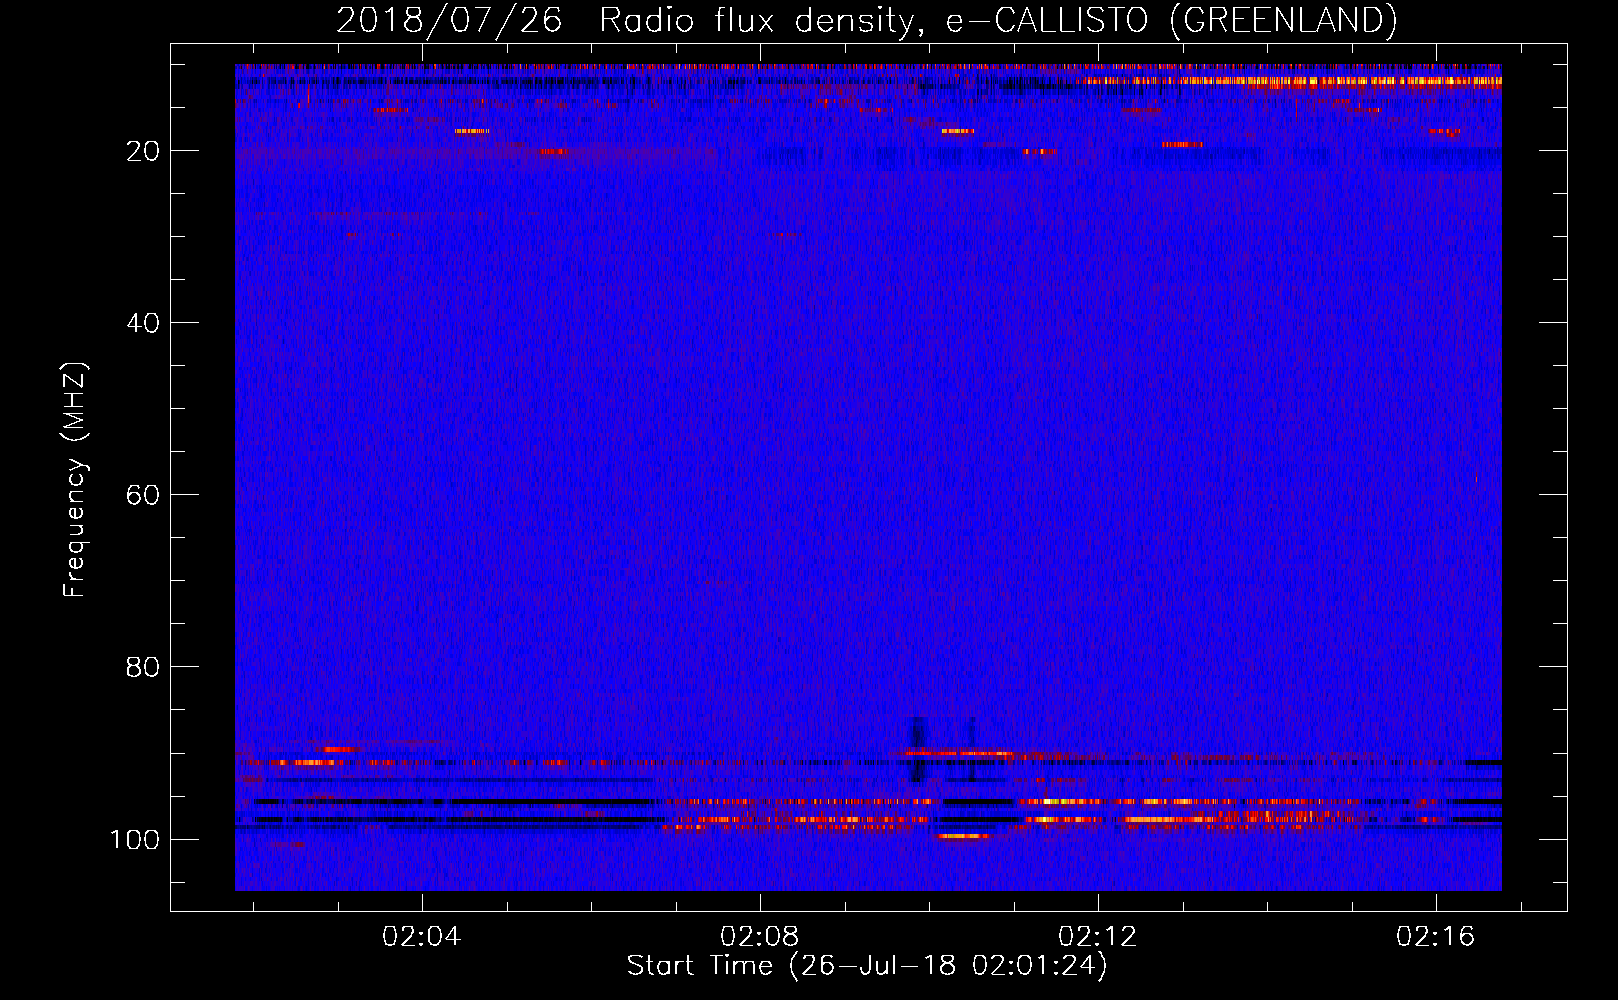Click the 02:04 time tick label
This screenshot has height=1000, width=1618.
[422, 936]
